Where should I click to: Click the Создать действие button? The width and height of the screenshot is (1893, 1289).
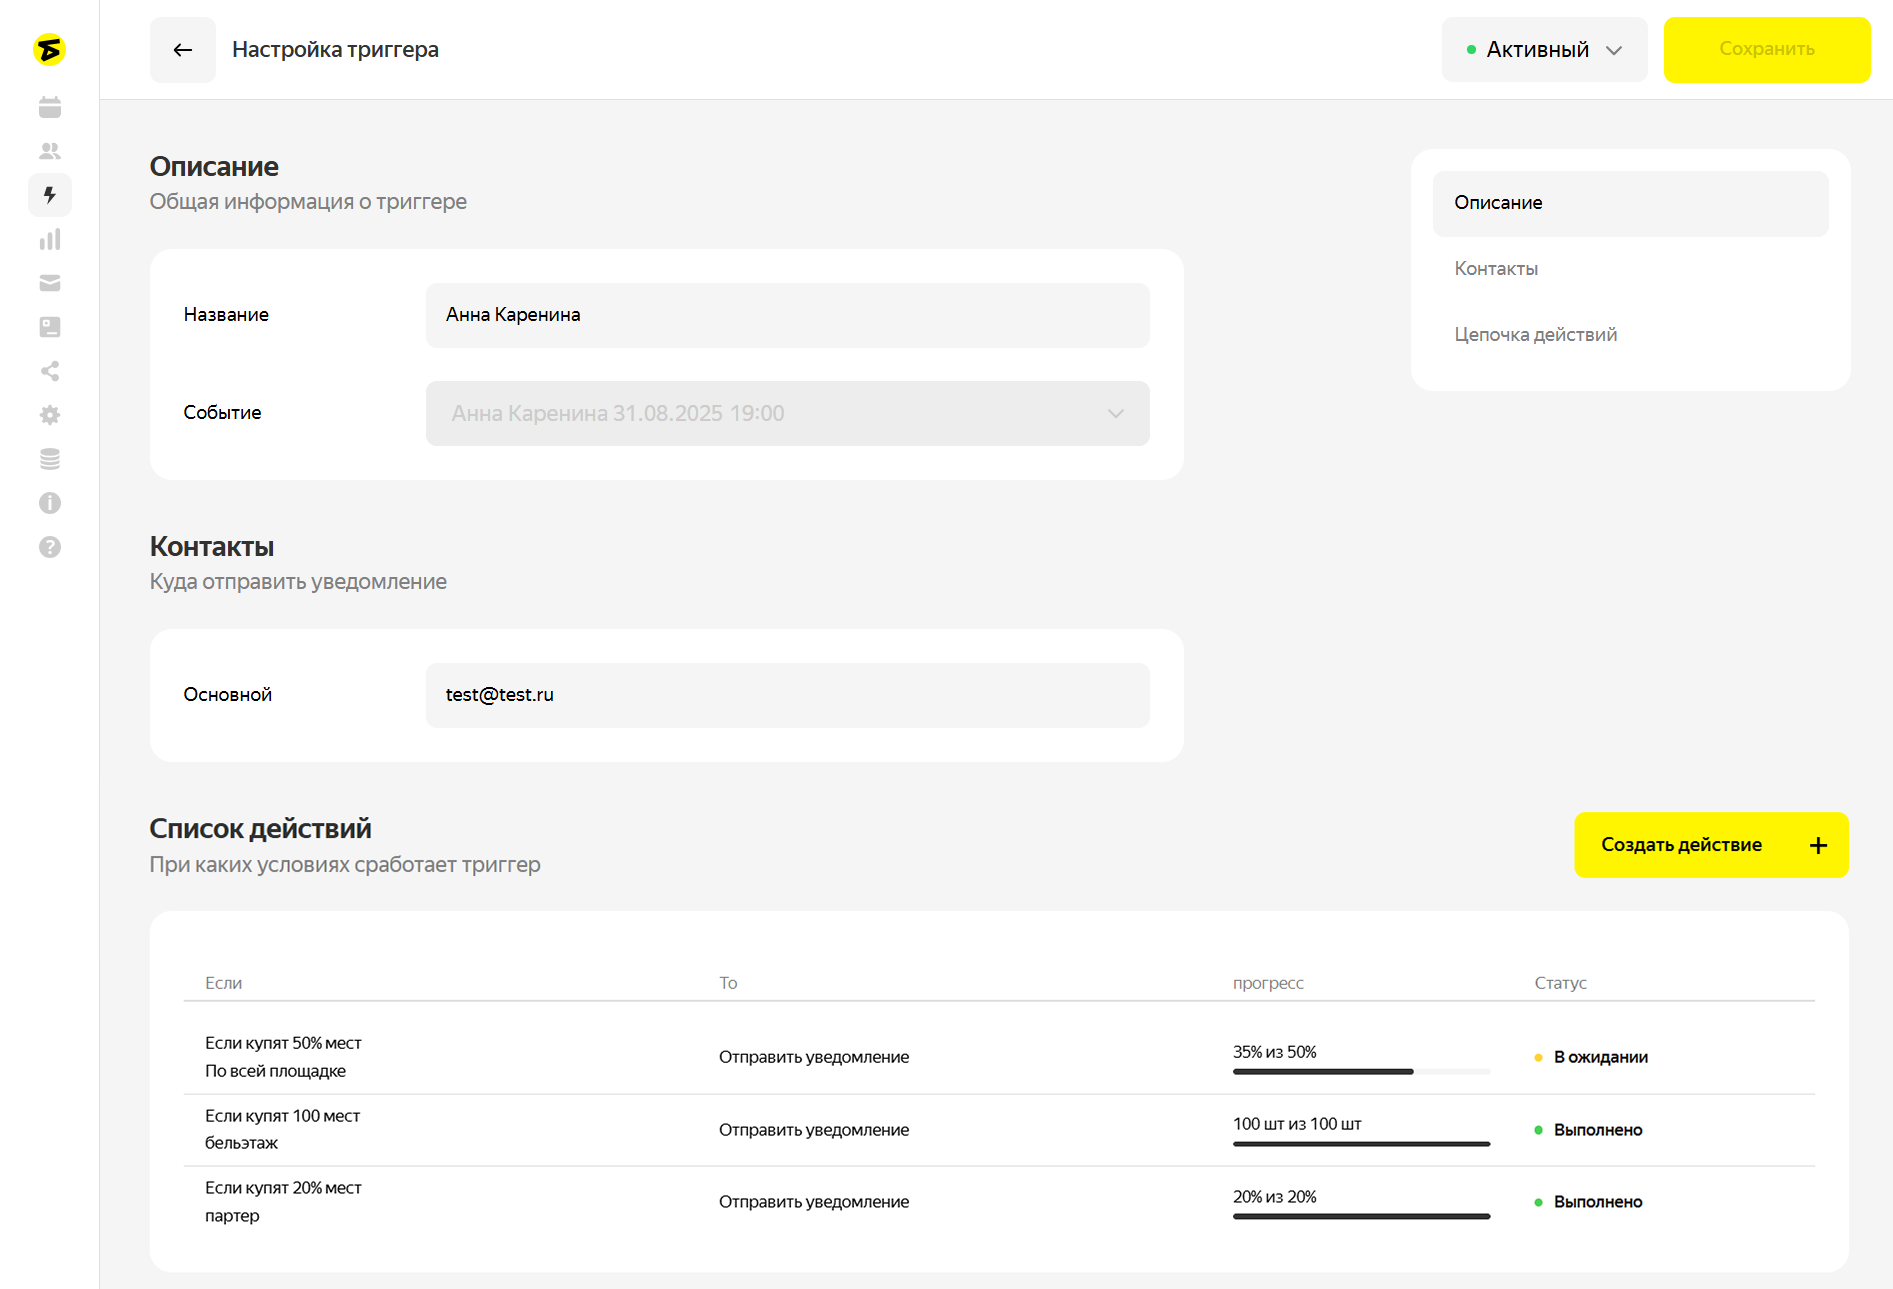(1710, 845)
